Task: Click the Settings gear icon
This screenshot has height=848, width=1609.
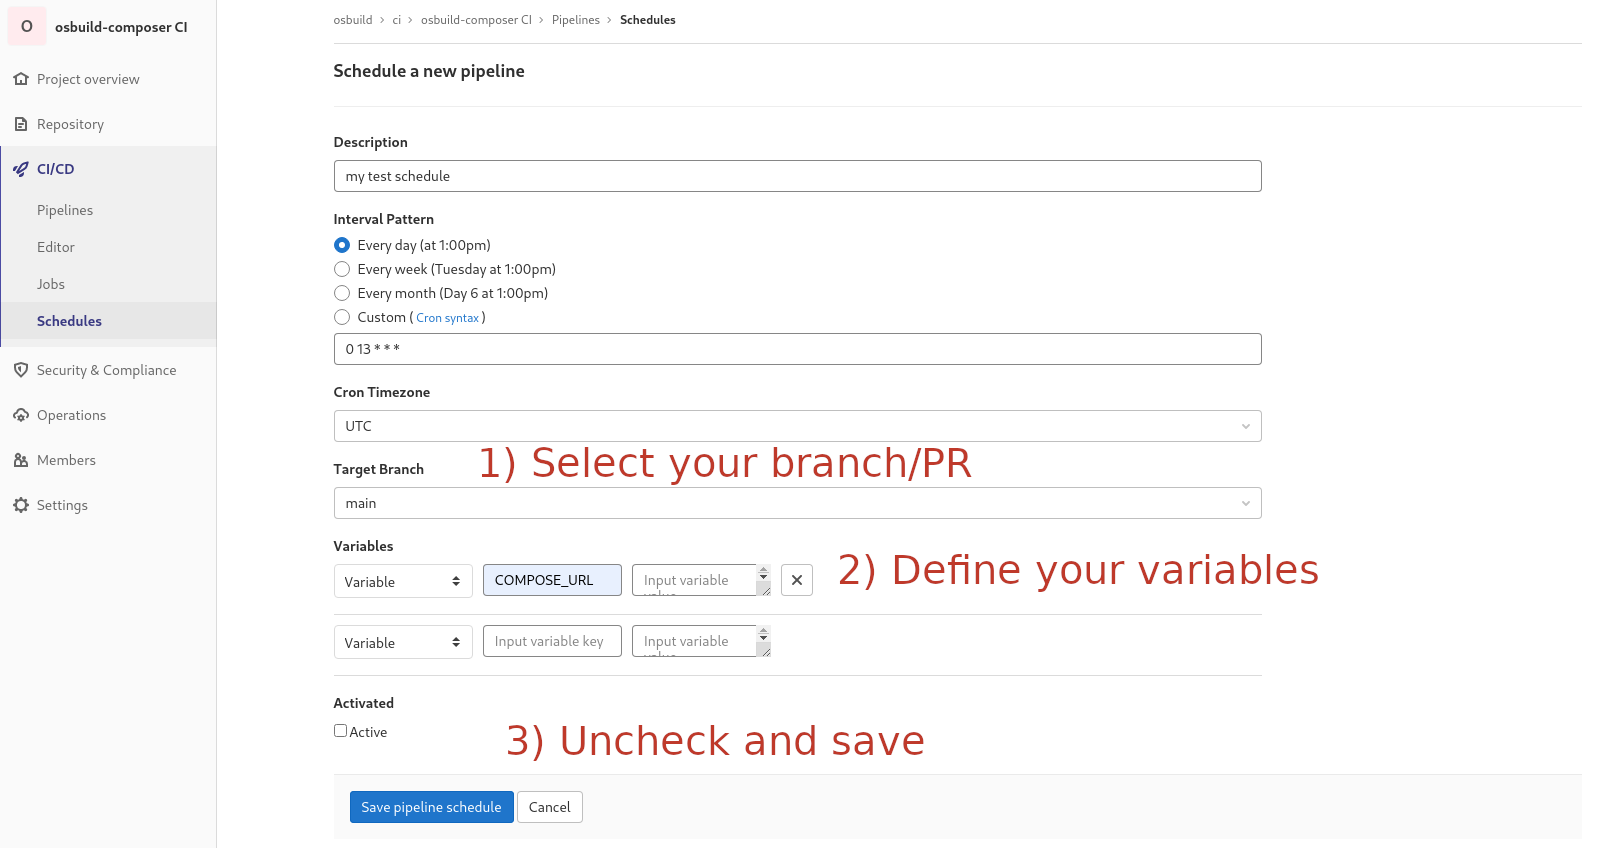Action: pos(21,505)
